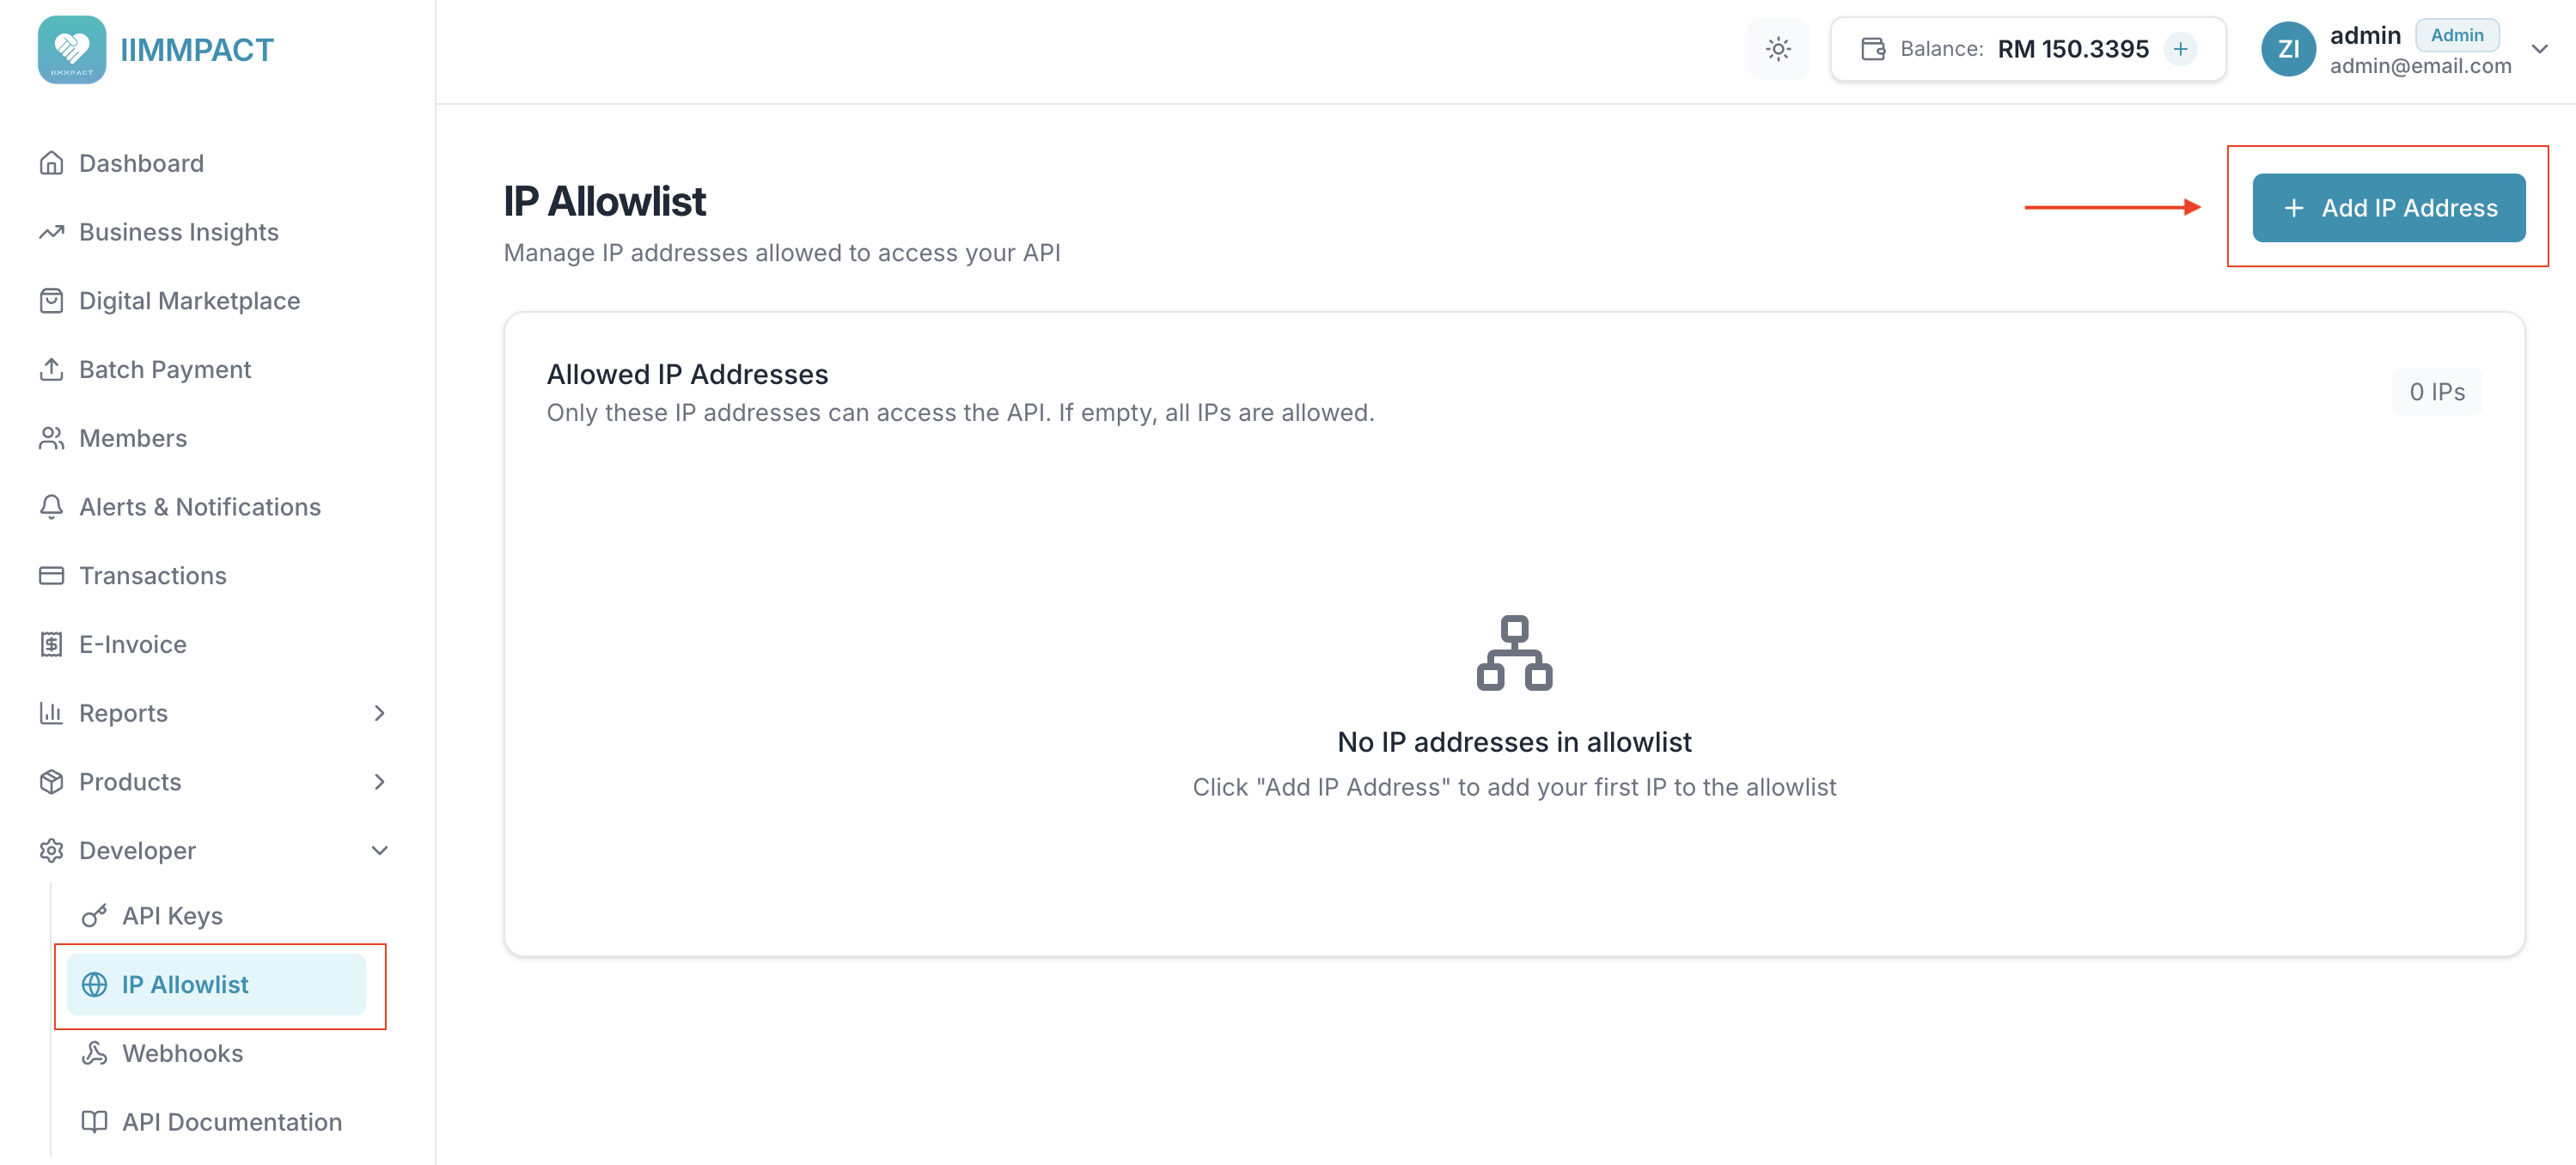Click the globe icon next to IP Allowlist
The width and height of the screenshot is (2576, 1165).
(x=94, y=984)
